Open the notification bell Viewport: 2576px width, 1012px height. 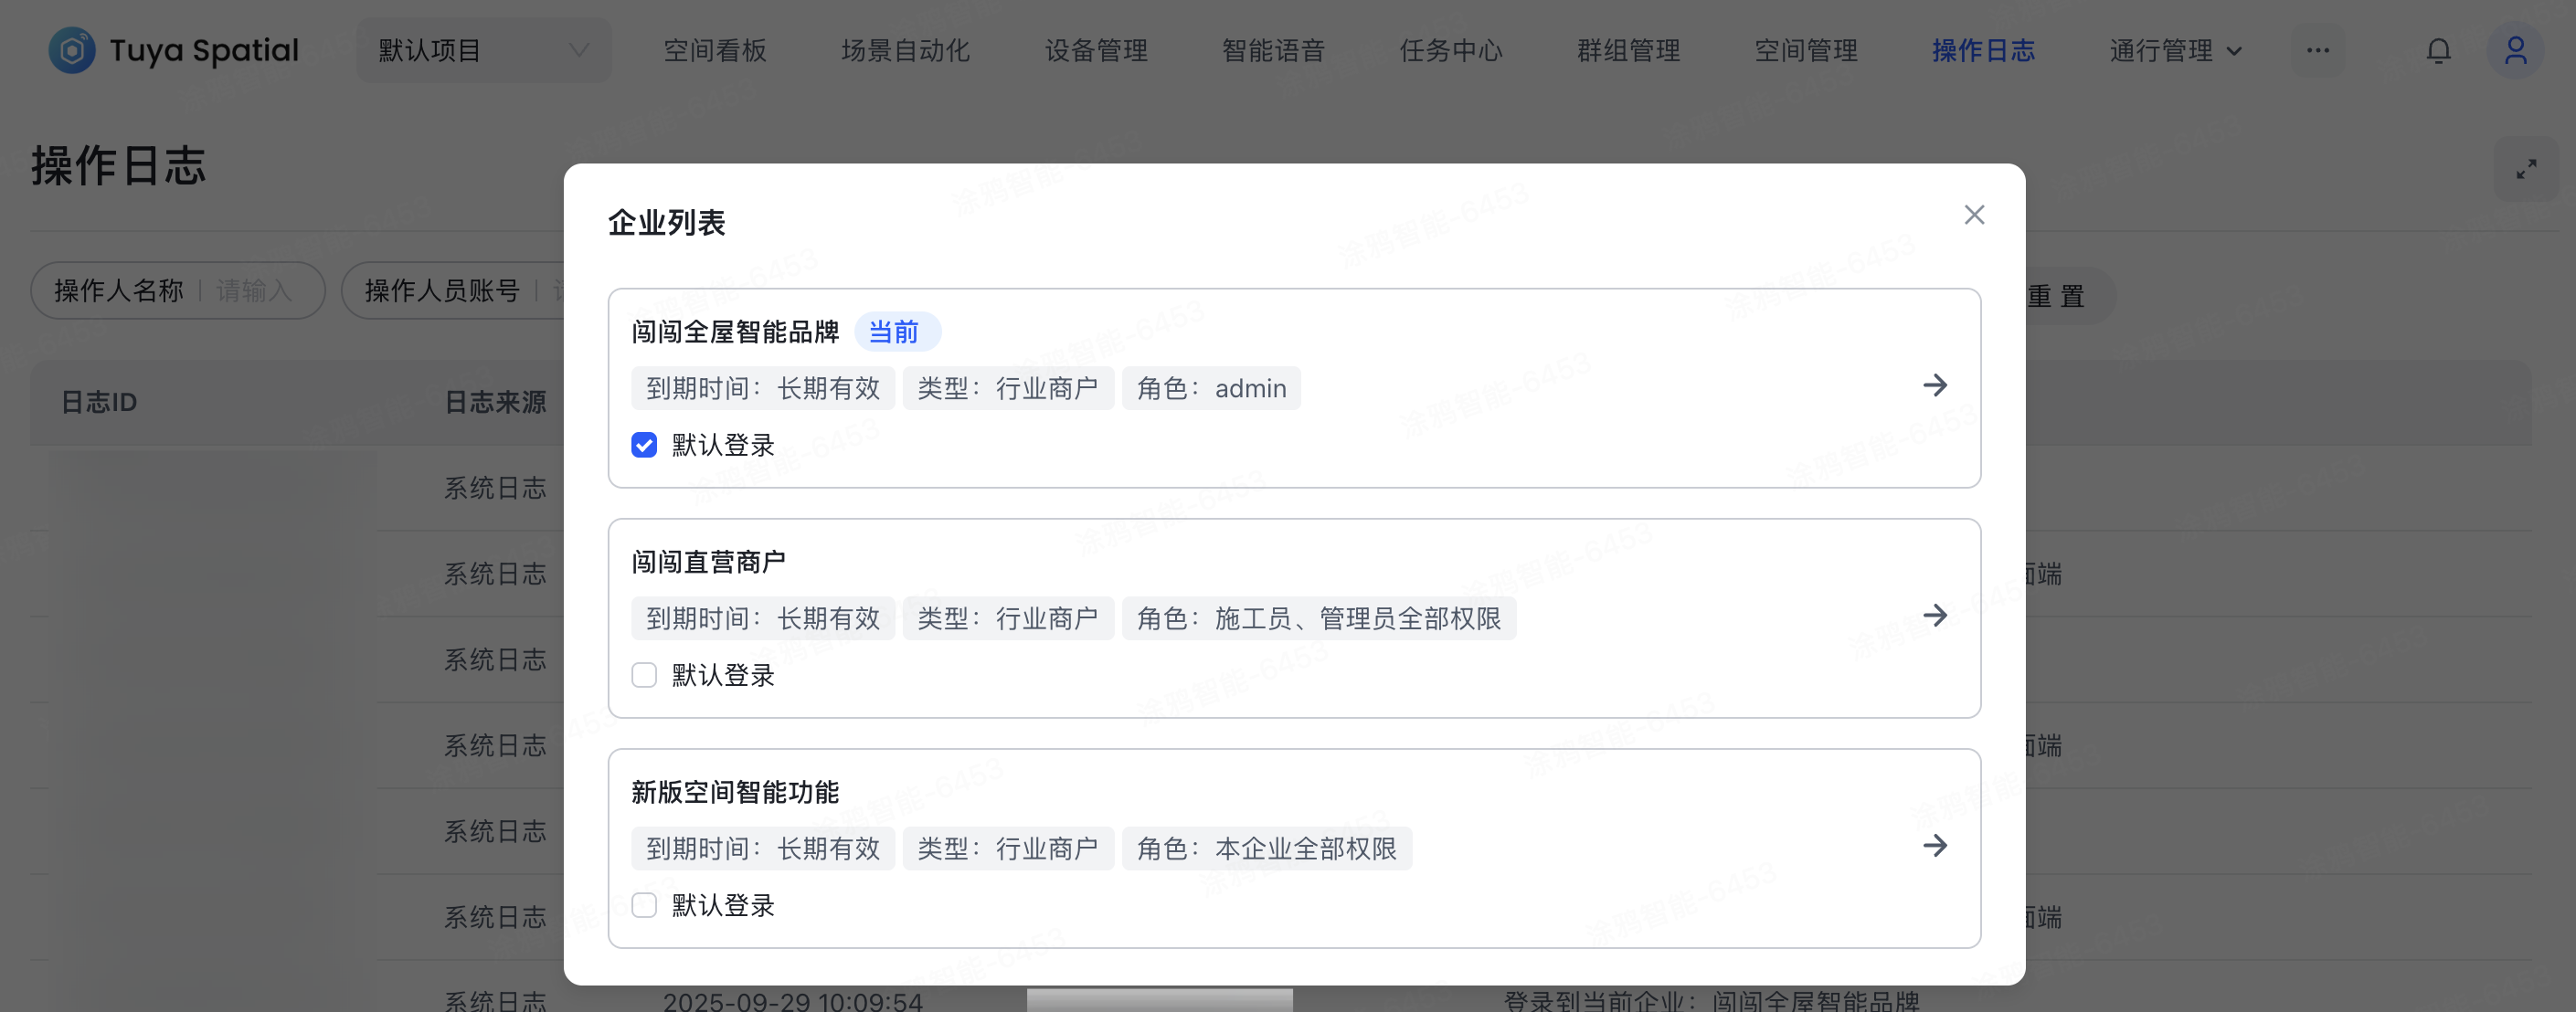point(2438,51)
